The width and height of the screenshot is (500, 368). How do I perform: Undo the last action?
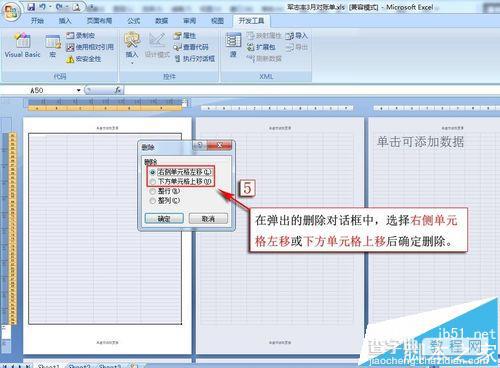point(42,7)
